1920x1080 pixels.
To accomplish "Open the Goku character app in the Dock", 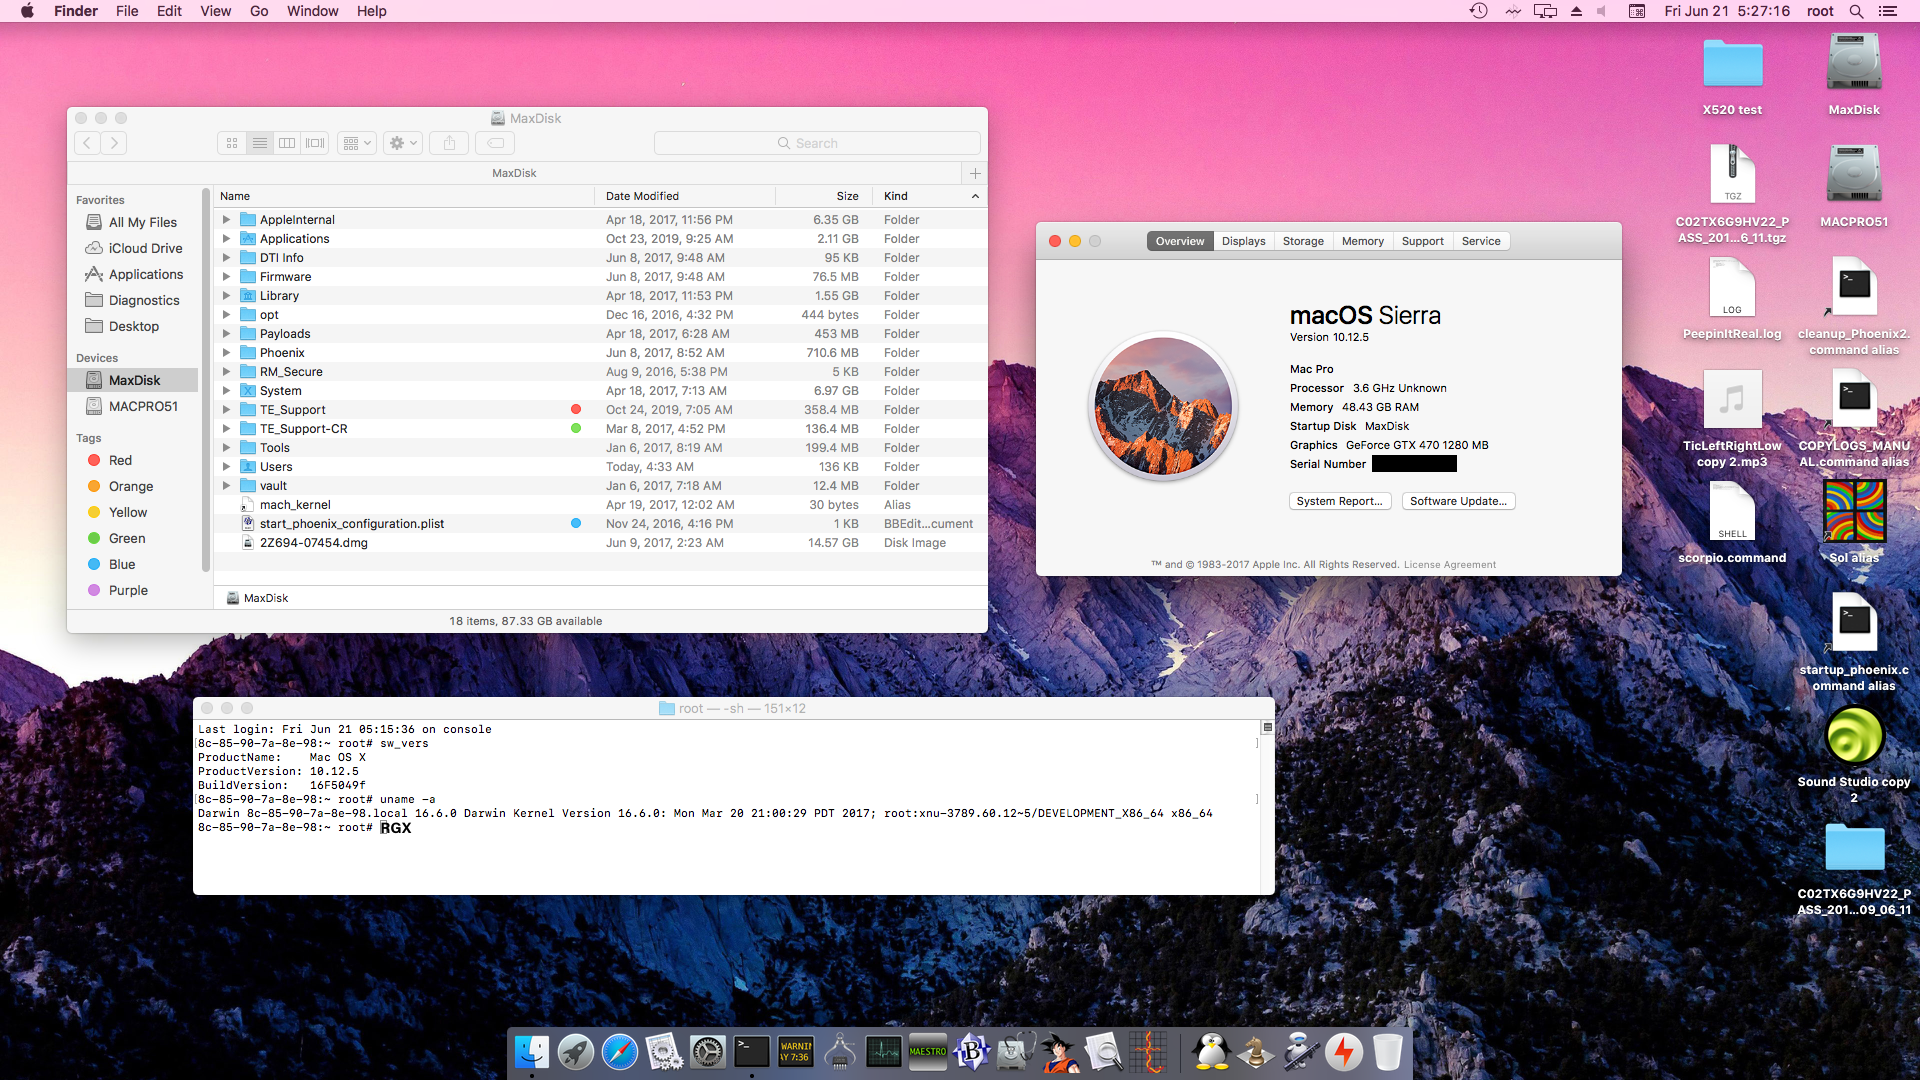I will click(1060, 1052).
